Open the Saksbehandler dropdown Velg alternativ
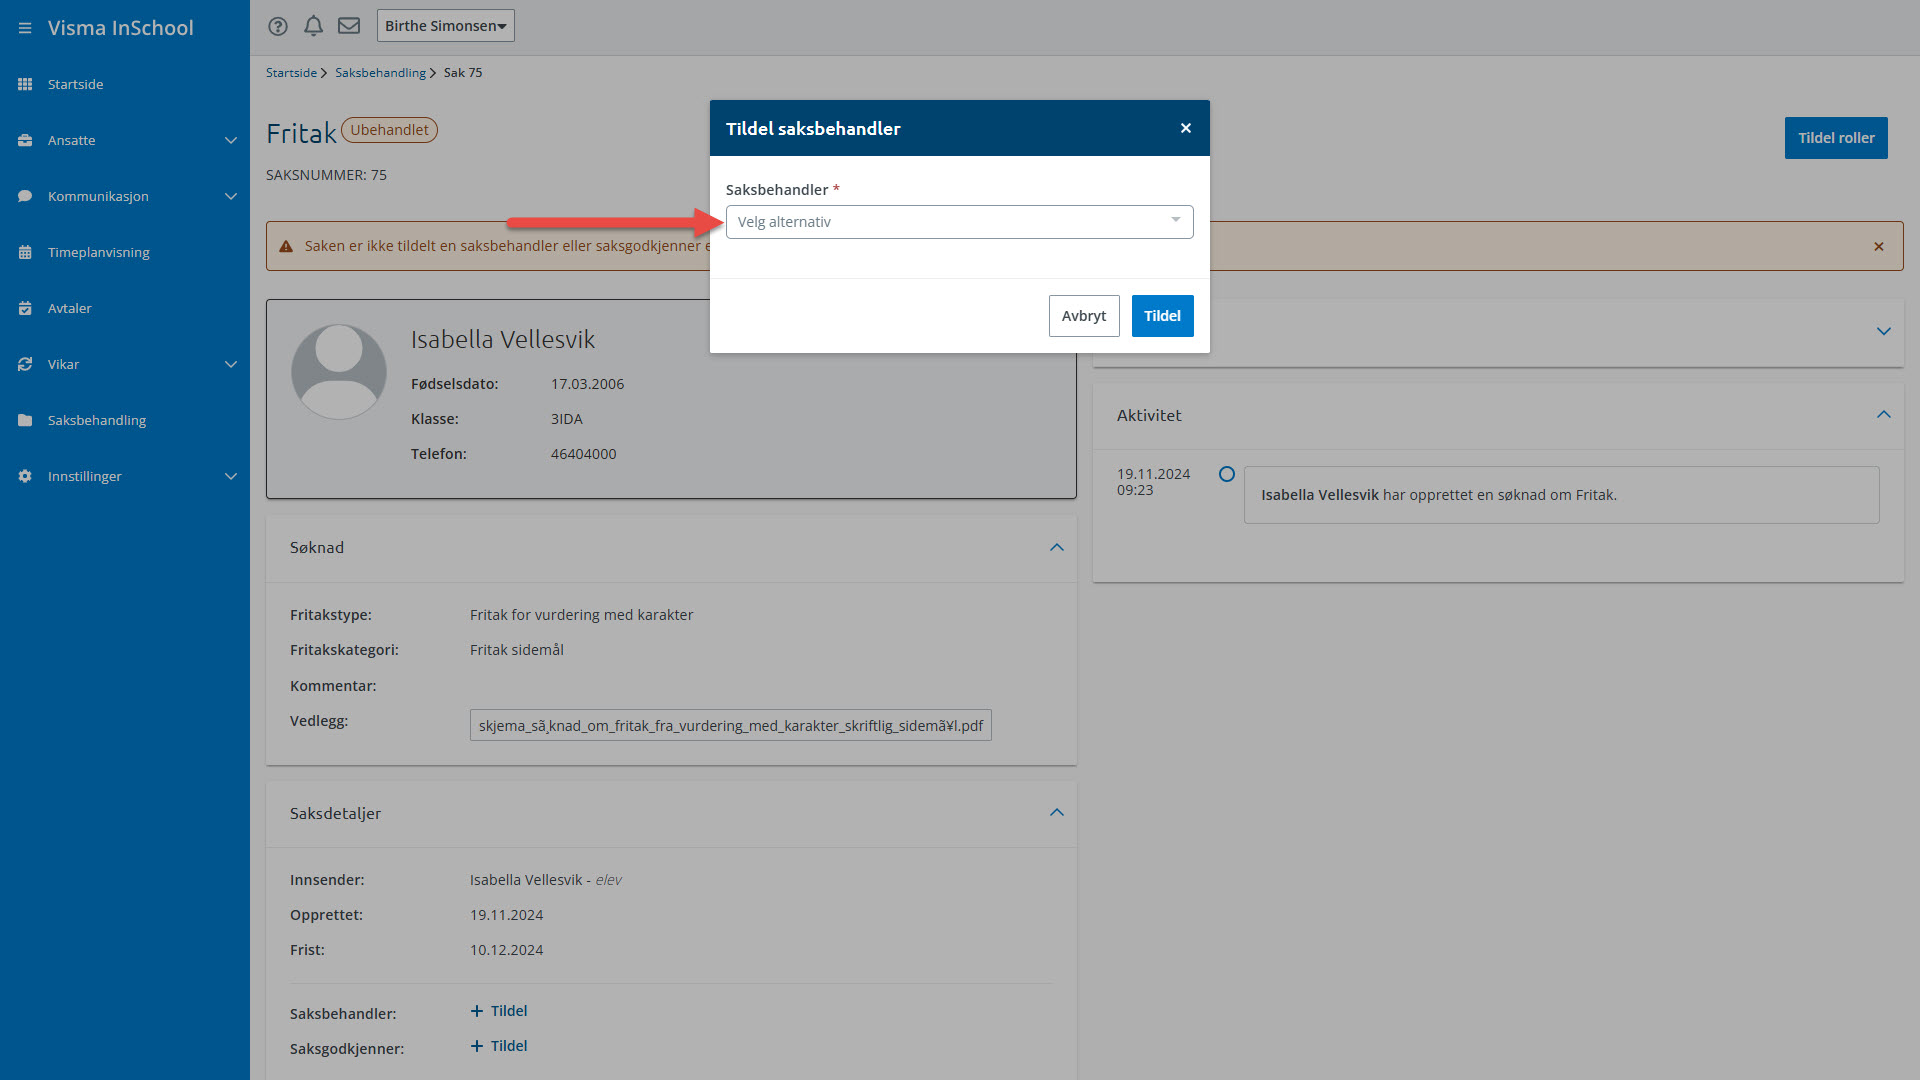This screenshot has height=1080, width=1920. (x=959, y=222)
